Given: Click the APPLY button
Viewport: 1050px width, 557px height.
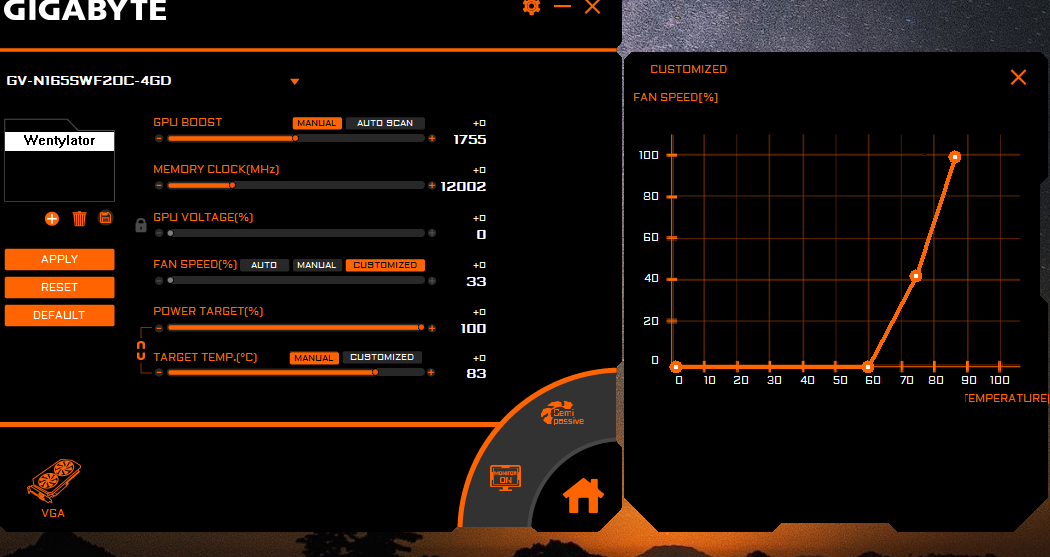Looking at the screenshot, I should [x=60, y=259].
